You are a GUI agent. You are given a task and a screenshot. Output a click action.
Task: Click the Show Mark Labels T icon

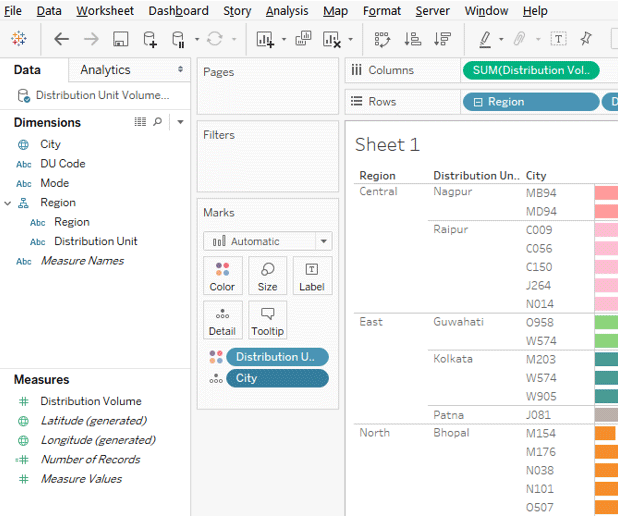click(x=558, y=39)
